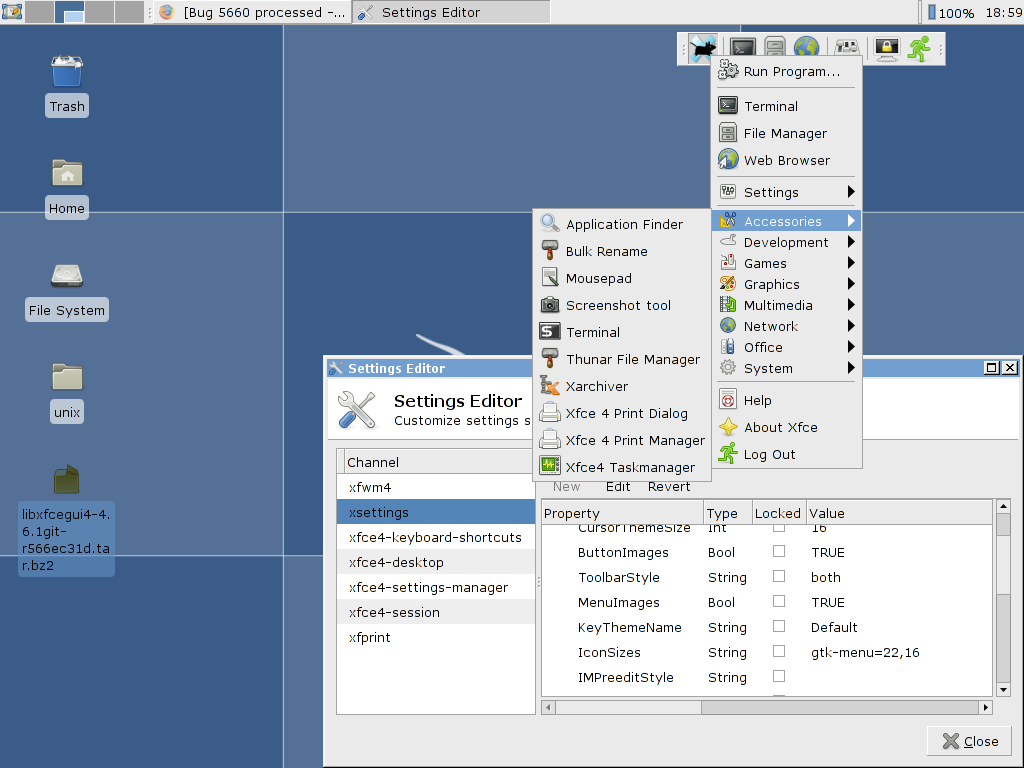The height and width of the screenshot is (768, 1024).
Task: Select Run Program from the menu
Action: click(x=790, y=72)
